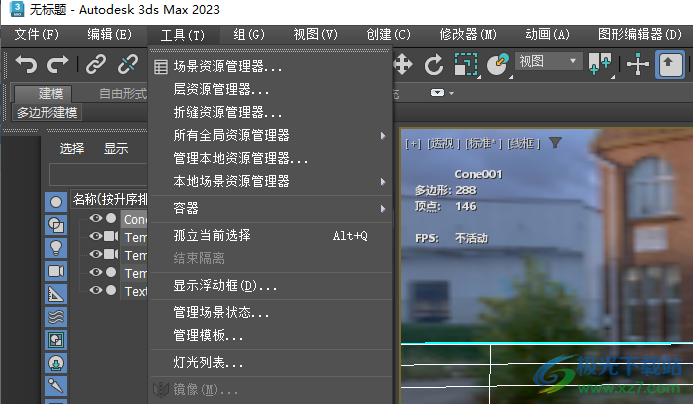The image size is (693, 404).
Task: Open the 动画(A) menu
Action: point(547,34)
